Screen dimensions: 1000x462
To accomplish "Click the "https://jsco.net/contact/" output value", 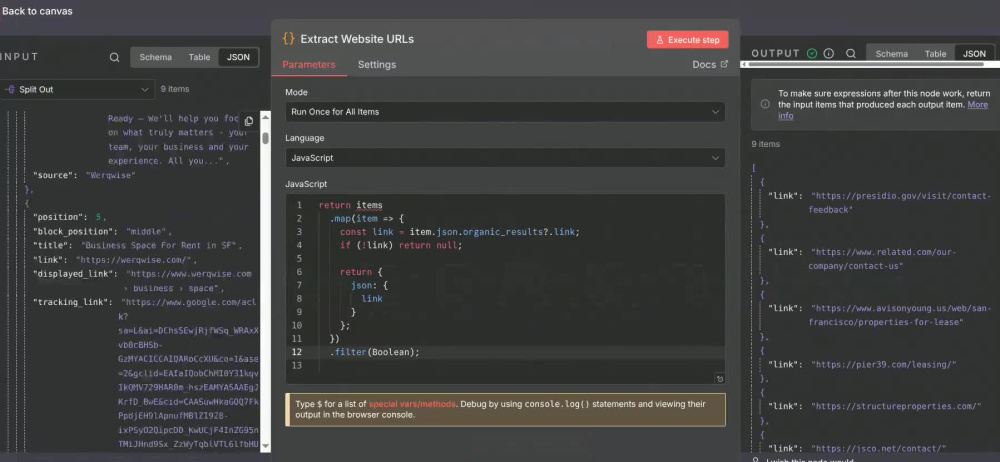I will [x=878, y=449].
